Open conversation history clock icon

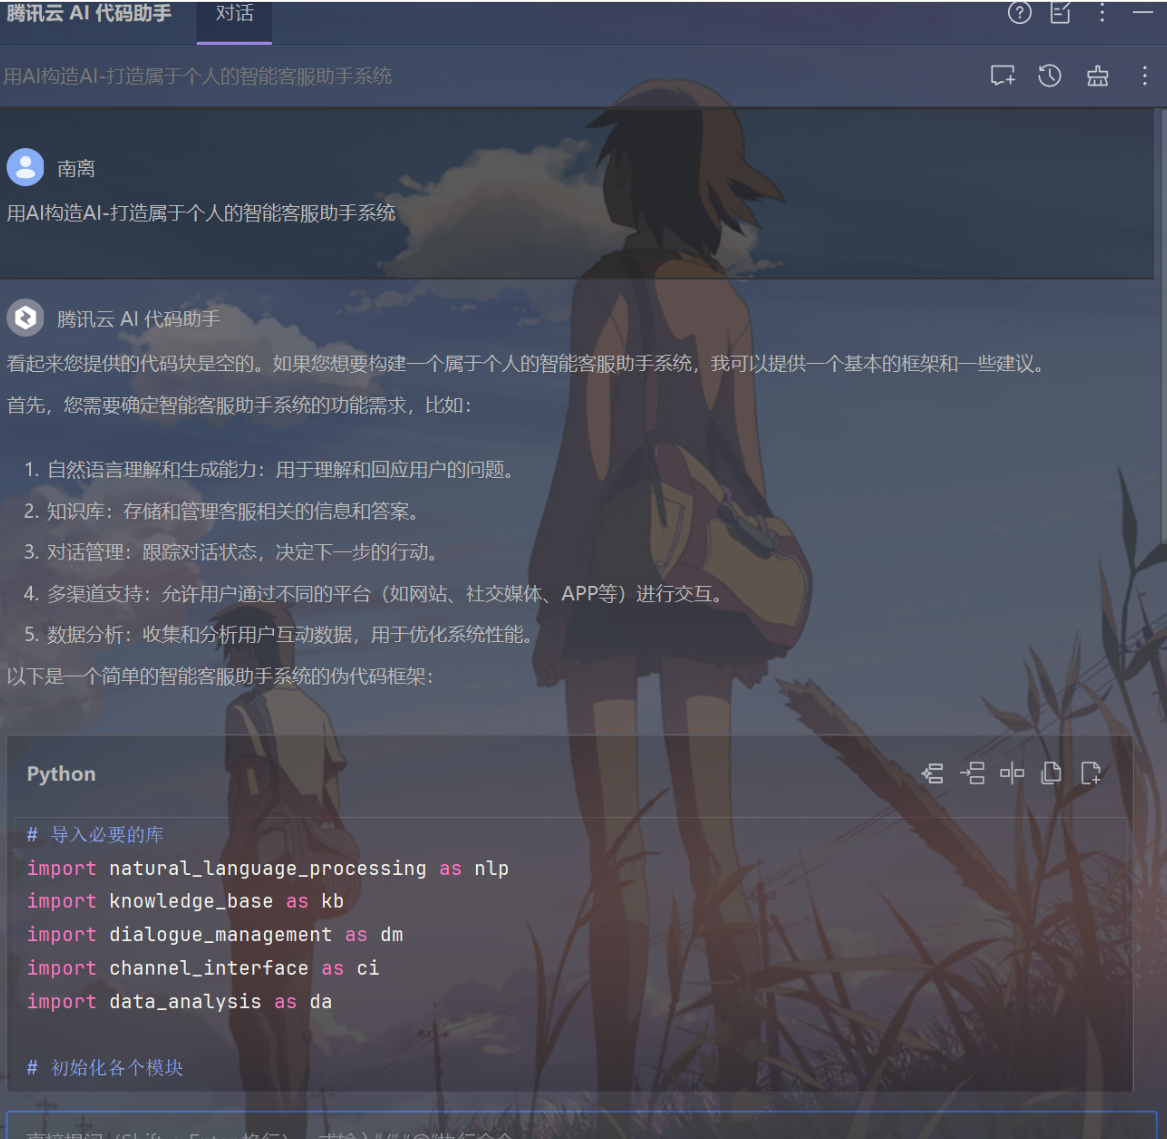tap(1049, 76)
